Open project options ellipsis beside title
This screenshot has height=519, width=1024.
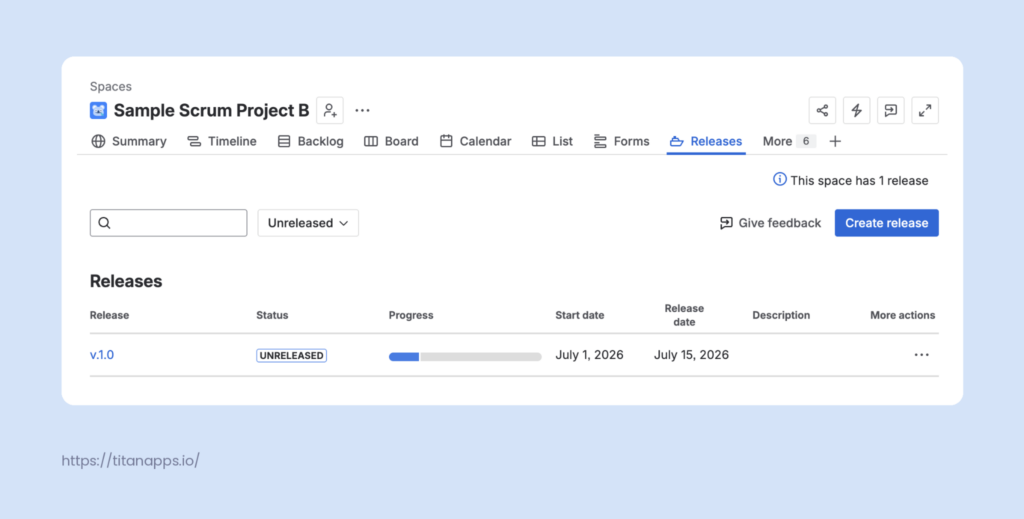362,110
